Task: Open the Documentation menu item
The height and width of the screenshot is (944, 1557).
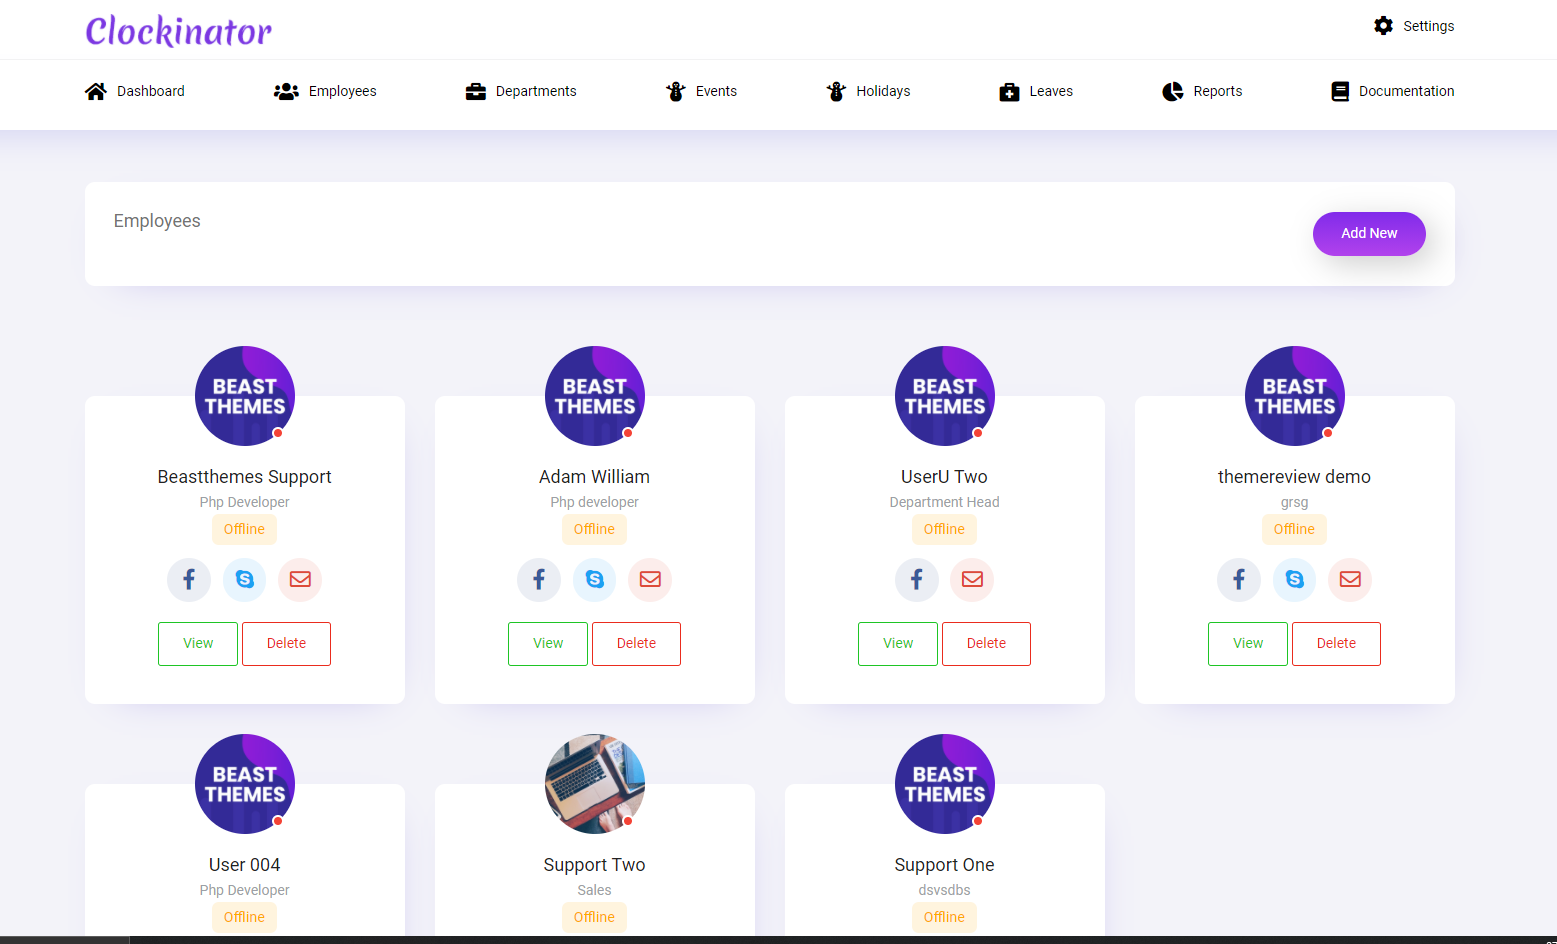Action: click(x=1393, y=91)
